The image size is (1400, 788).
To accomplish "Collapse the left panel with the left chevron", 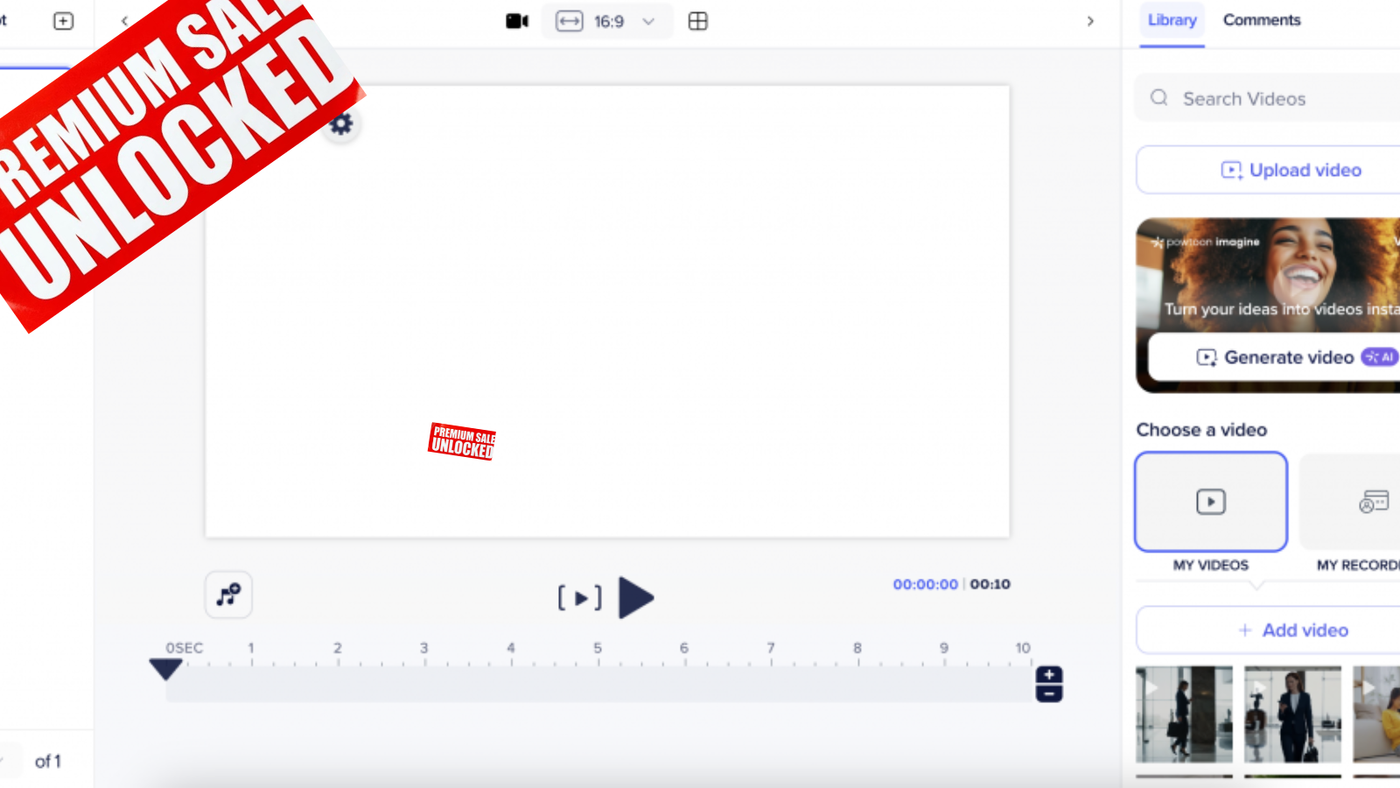I will 125,21.
